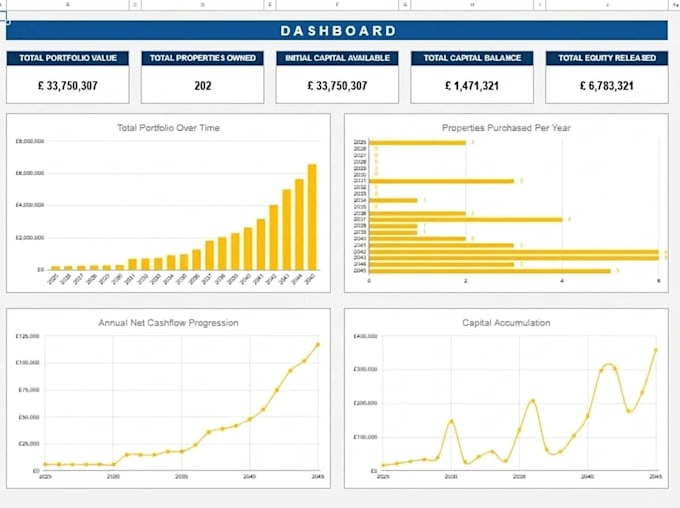Click the £75,000 axis label in cashflow chart
This screenshot has width=680, height=508.
[29, 390]
